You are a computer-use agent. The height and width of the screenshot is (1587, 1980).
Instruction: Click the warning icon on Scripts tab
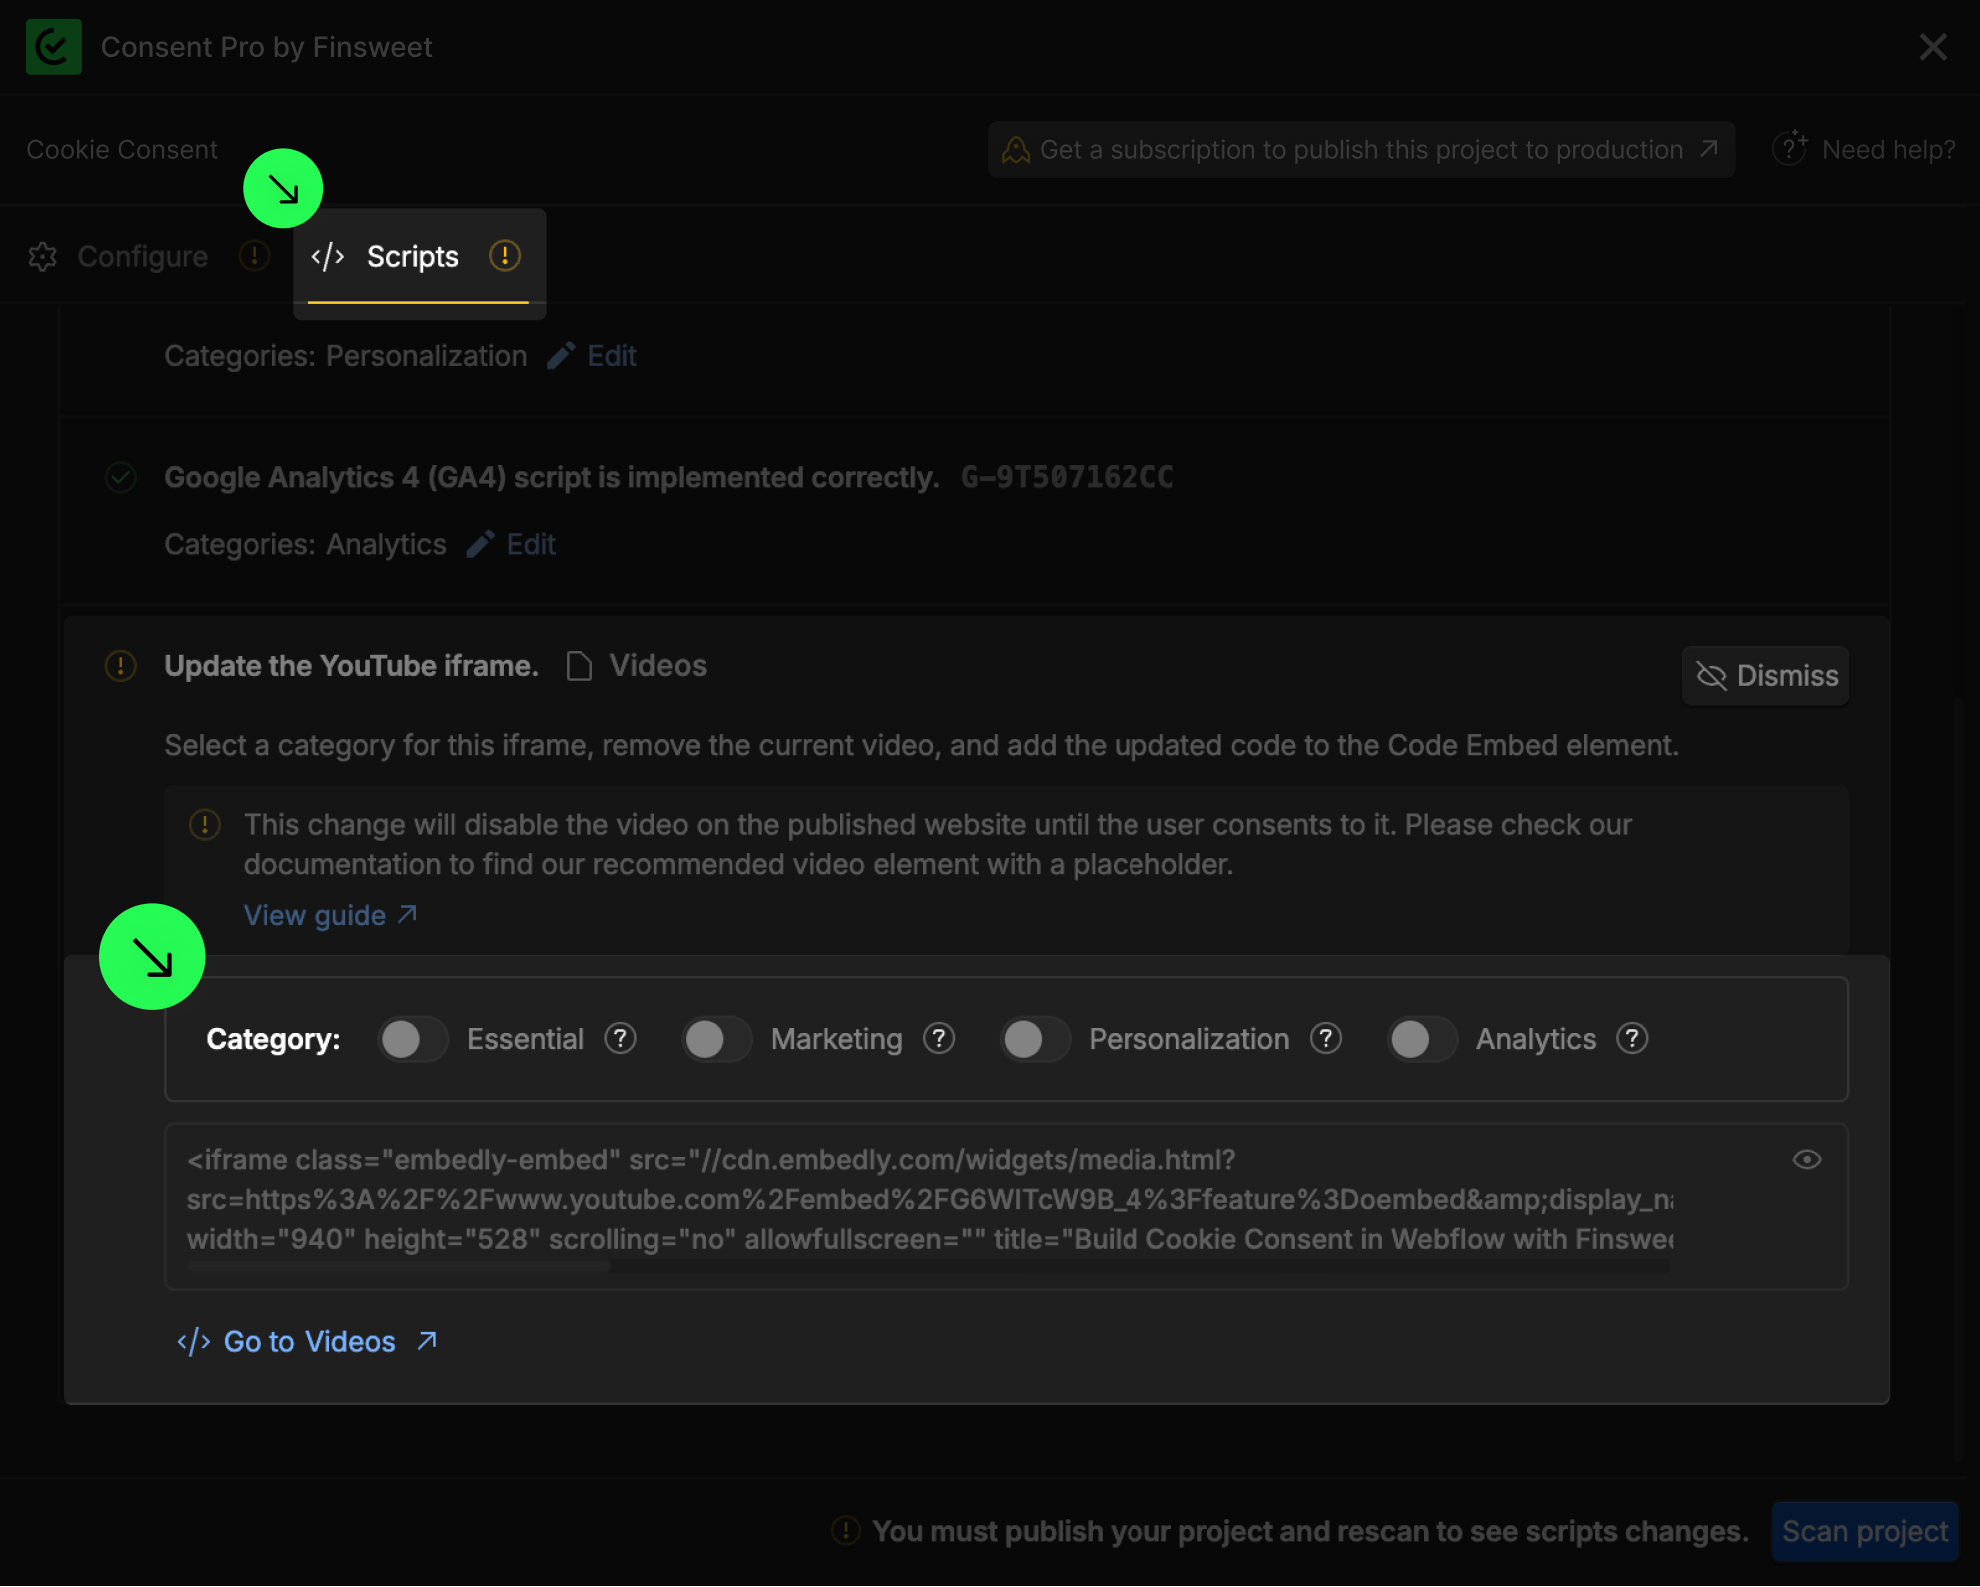point(504,256)
